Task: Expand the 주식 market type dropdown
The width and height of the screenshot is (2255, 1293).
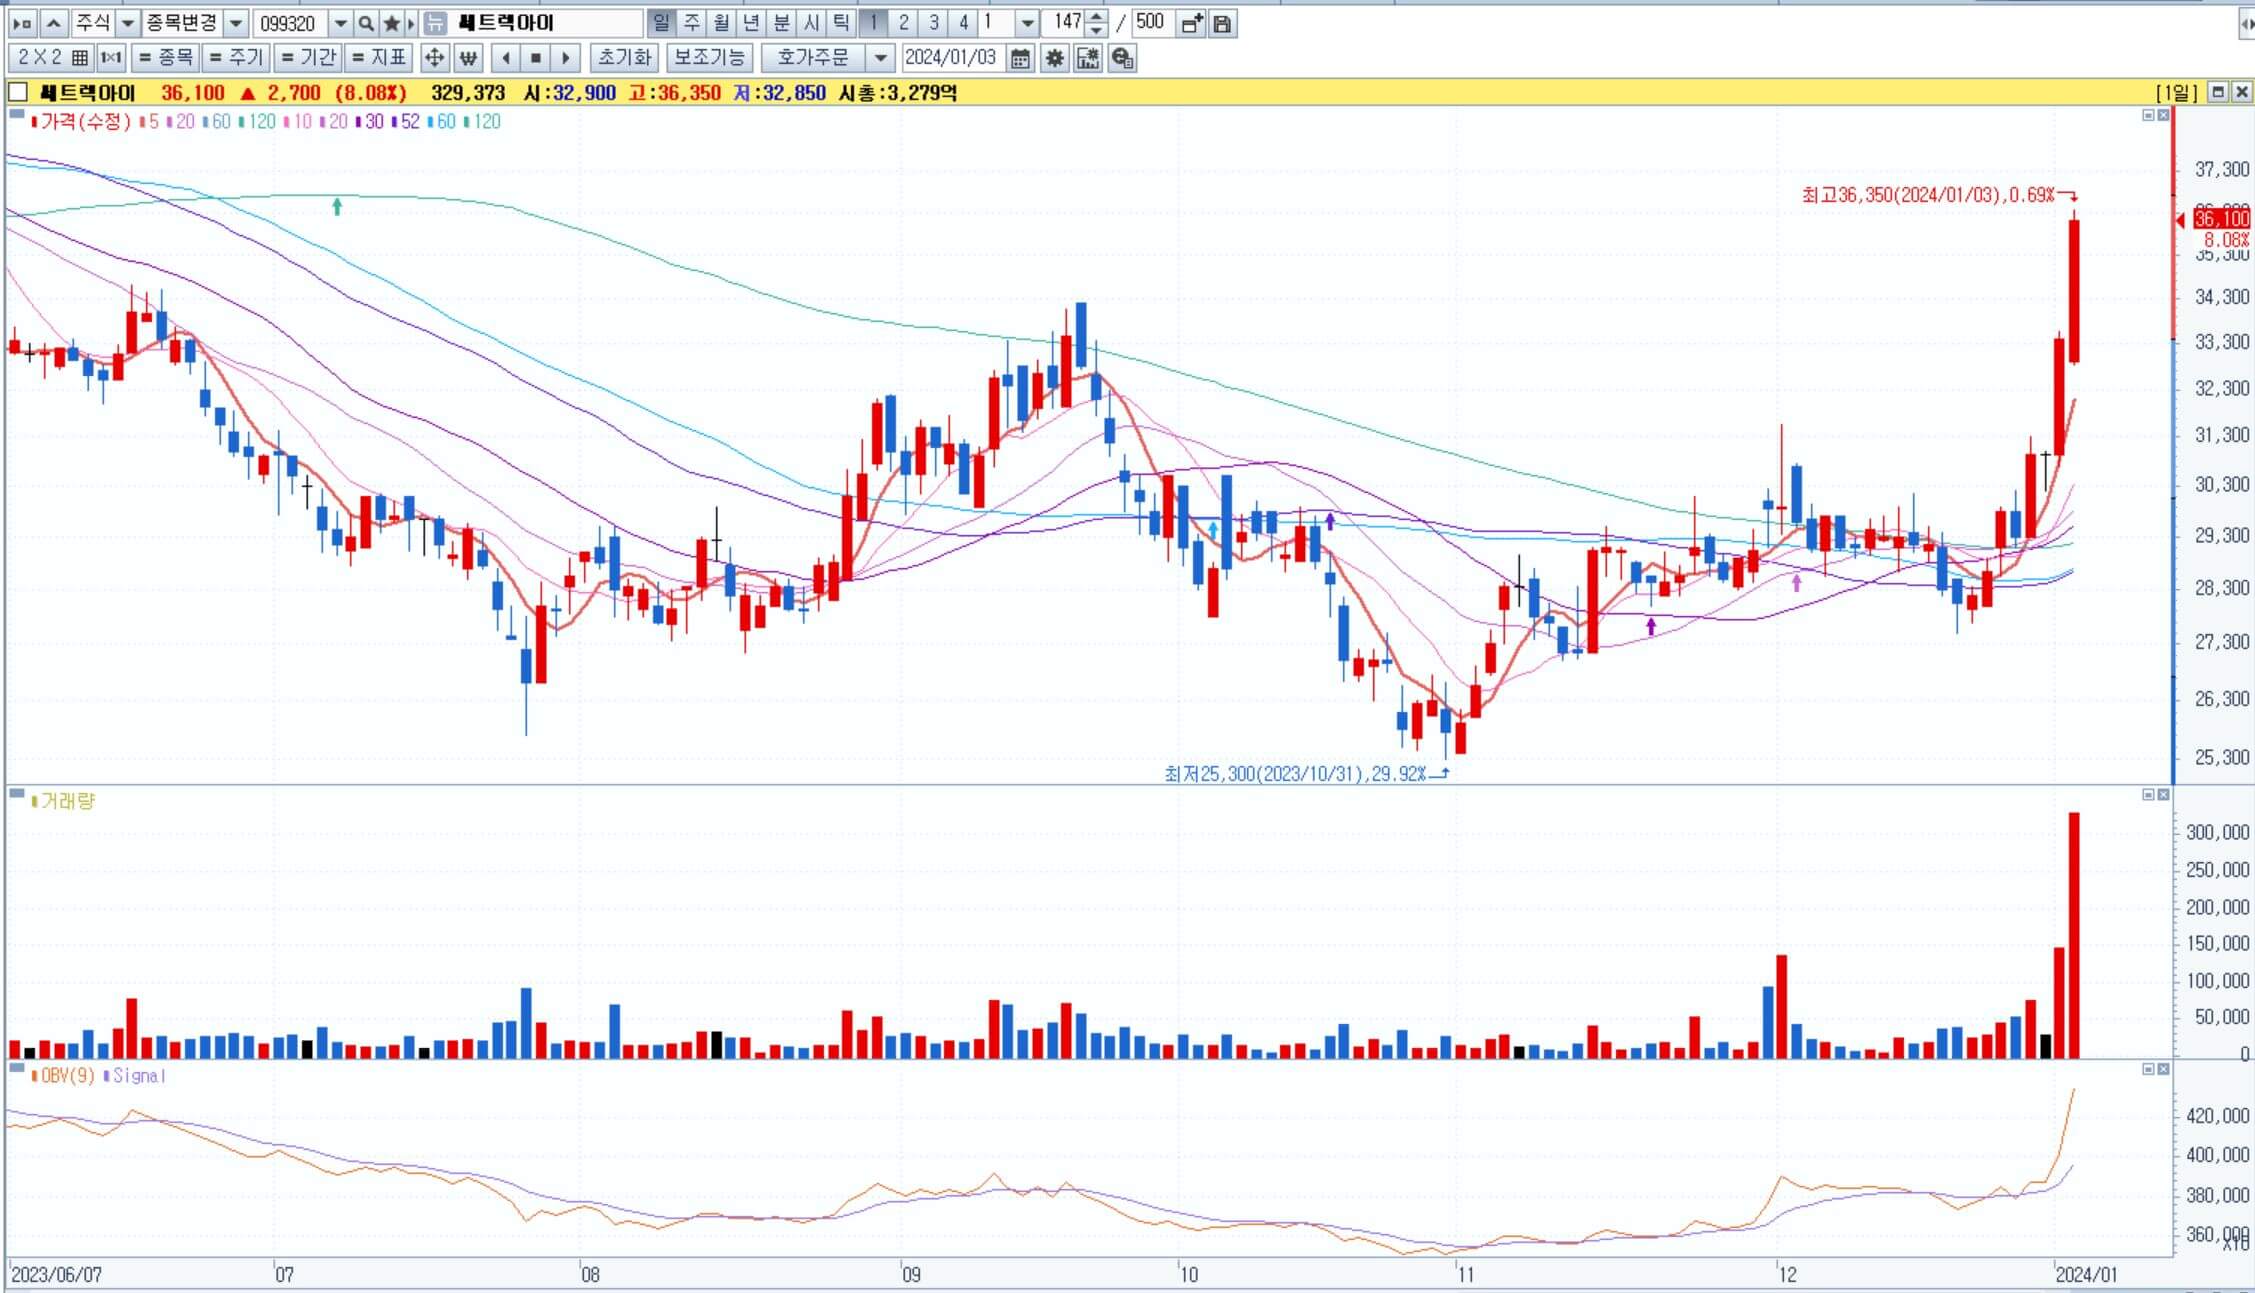Action: (x=128, y=23)
